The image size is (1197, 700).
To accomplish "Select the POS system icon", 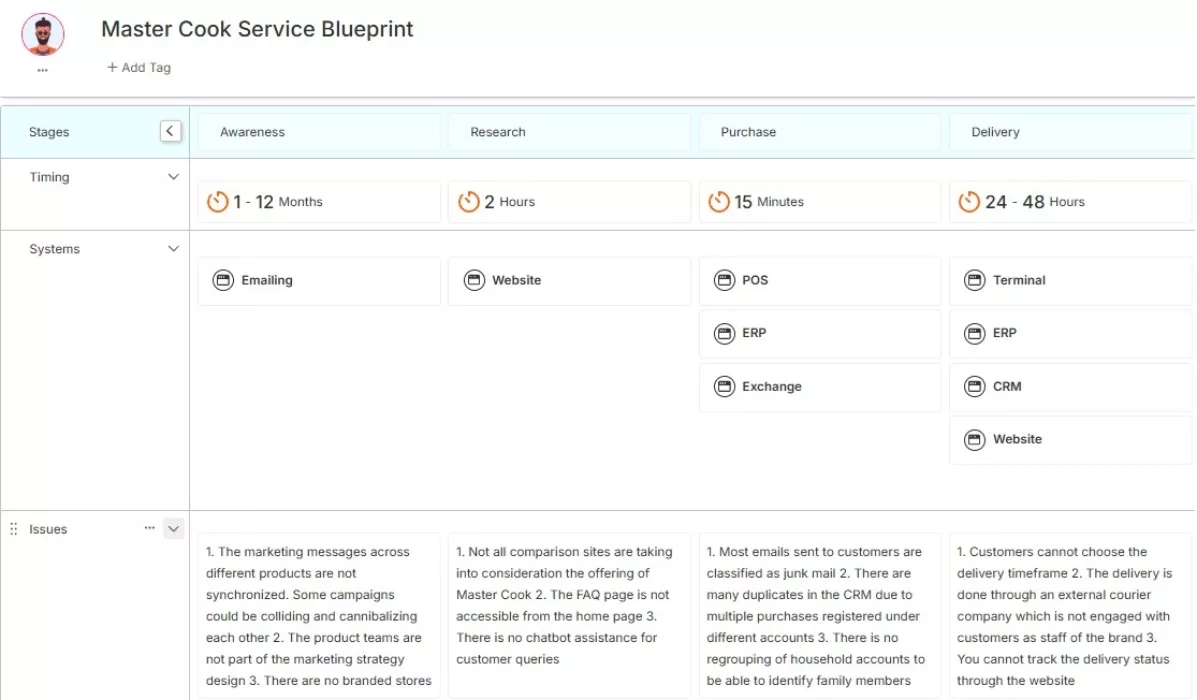I will (x=724, y=280).
